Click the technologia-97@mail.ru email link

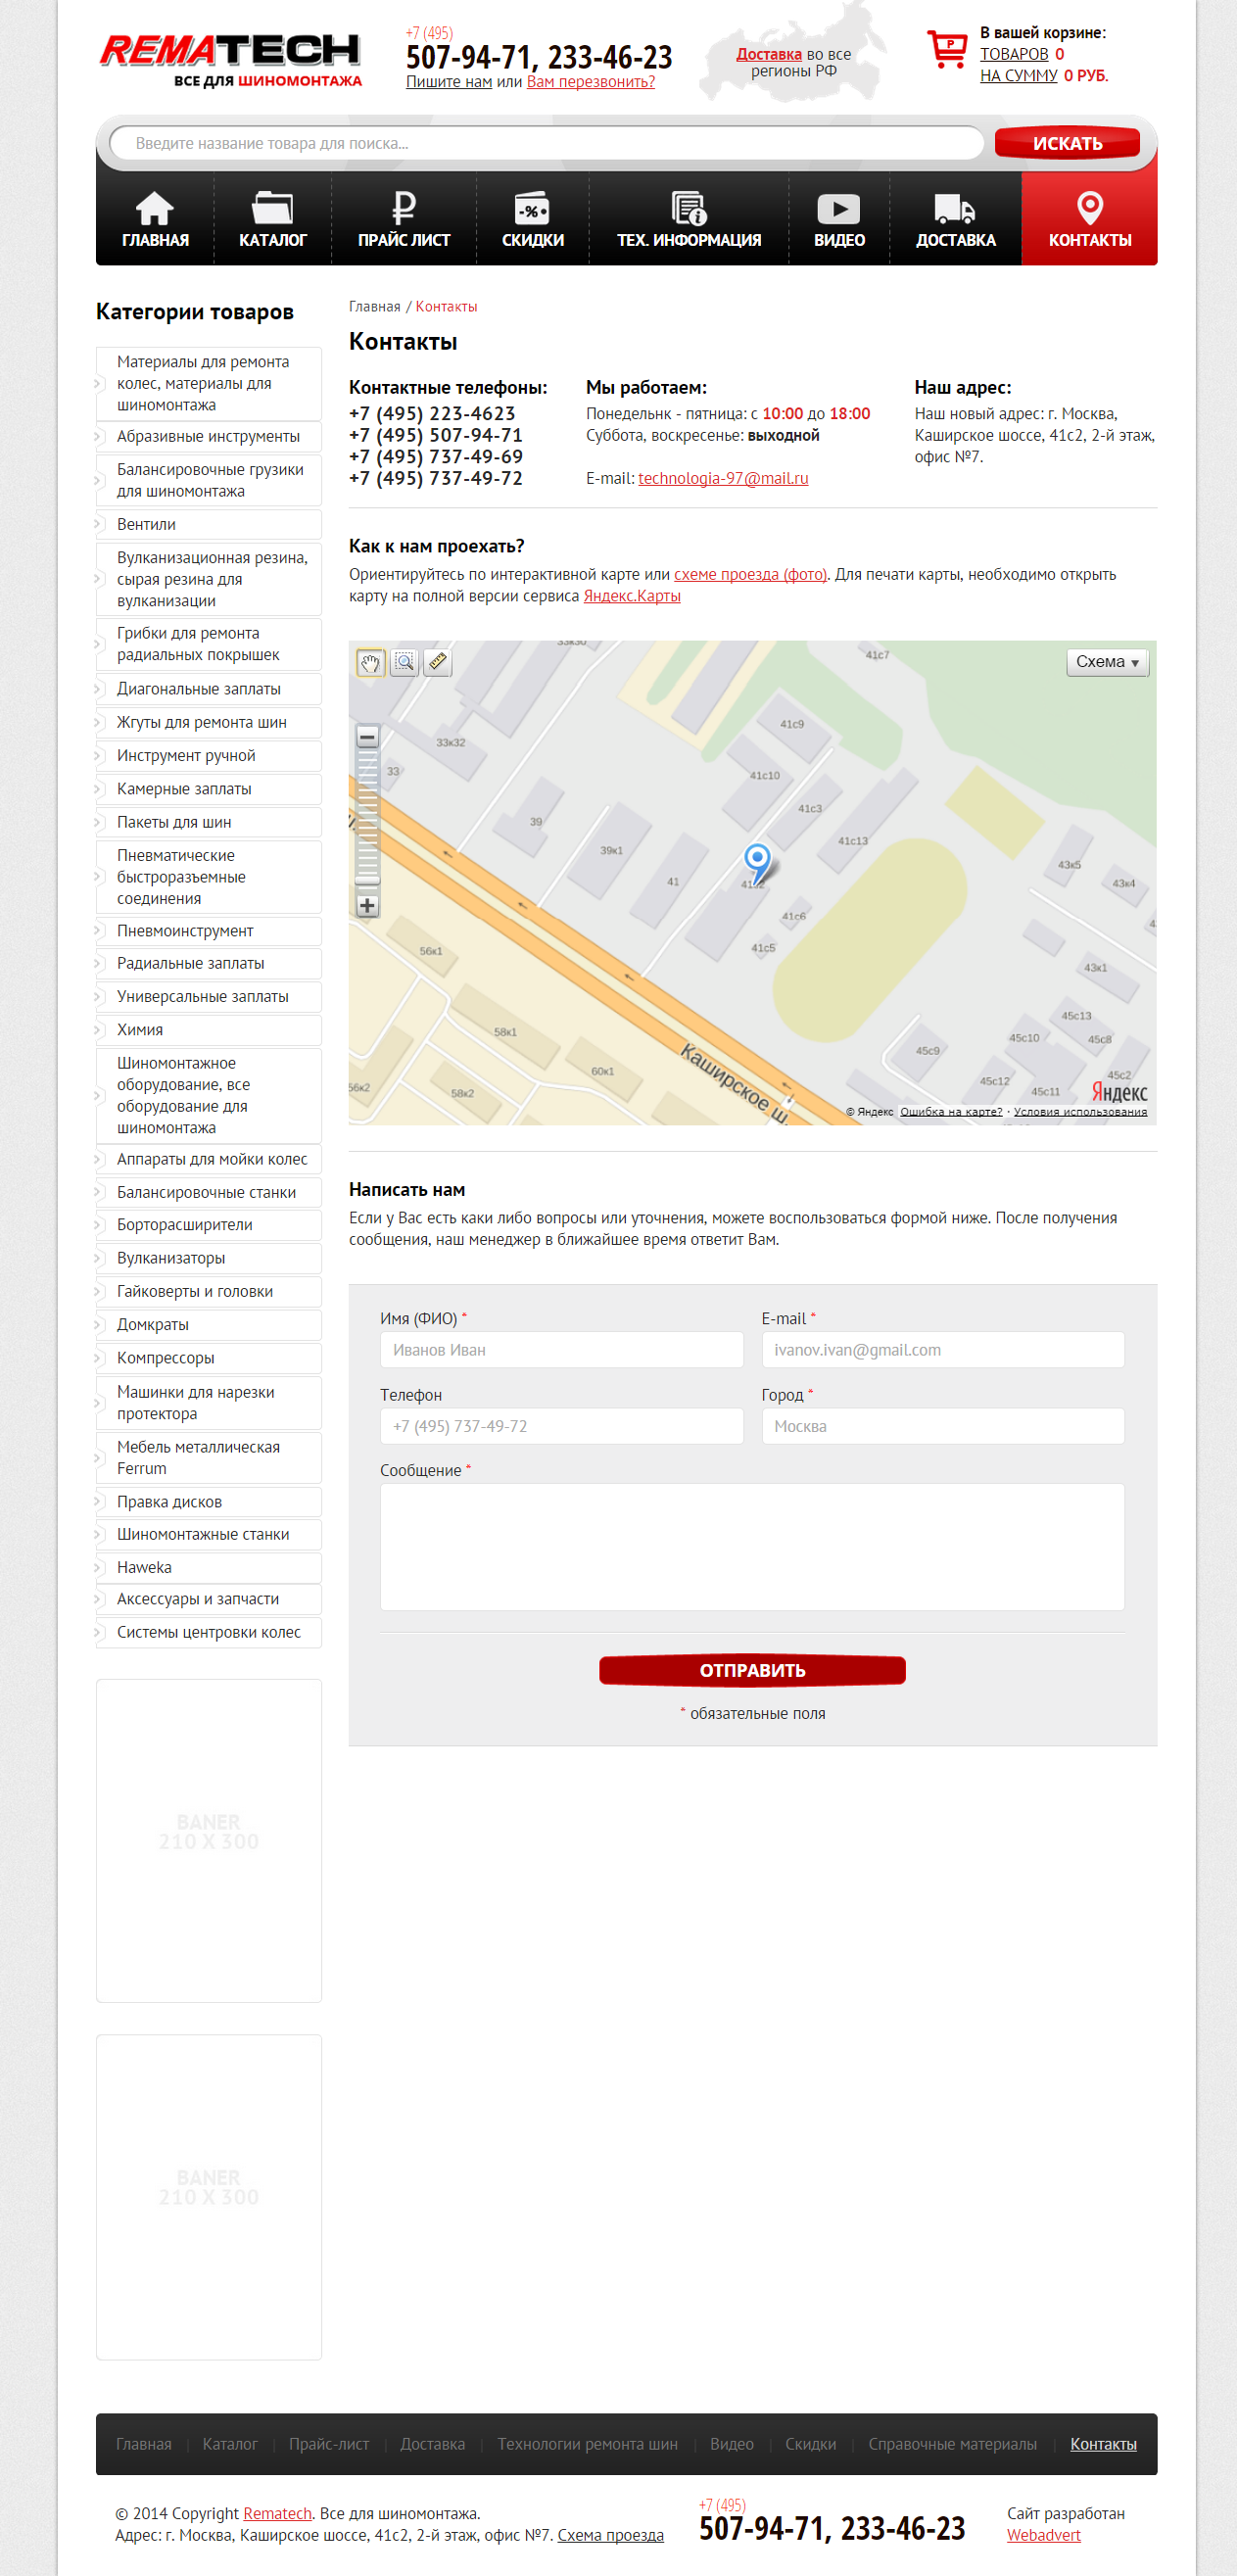[723, 478]
